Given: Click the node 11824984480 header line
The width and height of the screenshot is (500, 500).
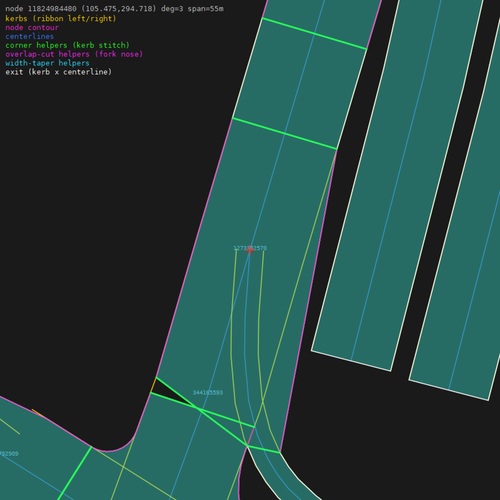Looking at the screenshot, I should 114,9.
